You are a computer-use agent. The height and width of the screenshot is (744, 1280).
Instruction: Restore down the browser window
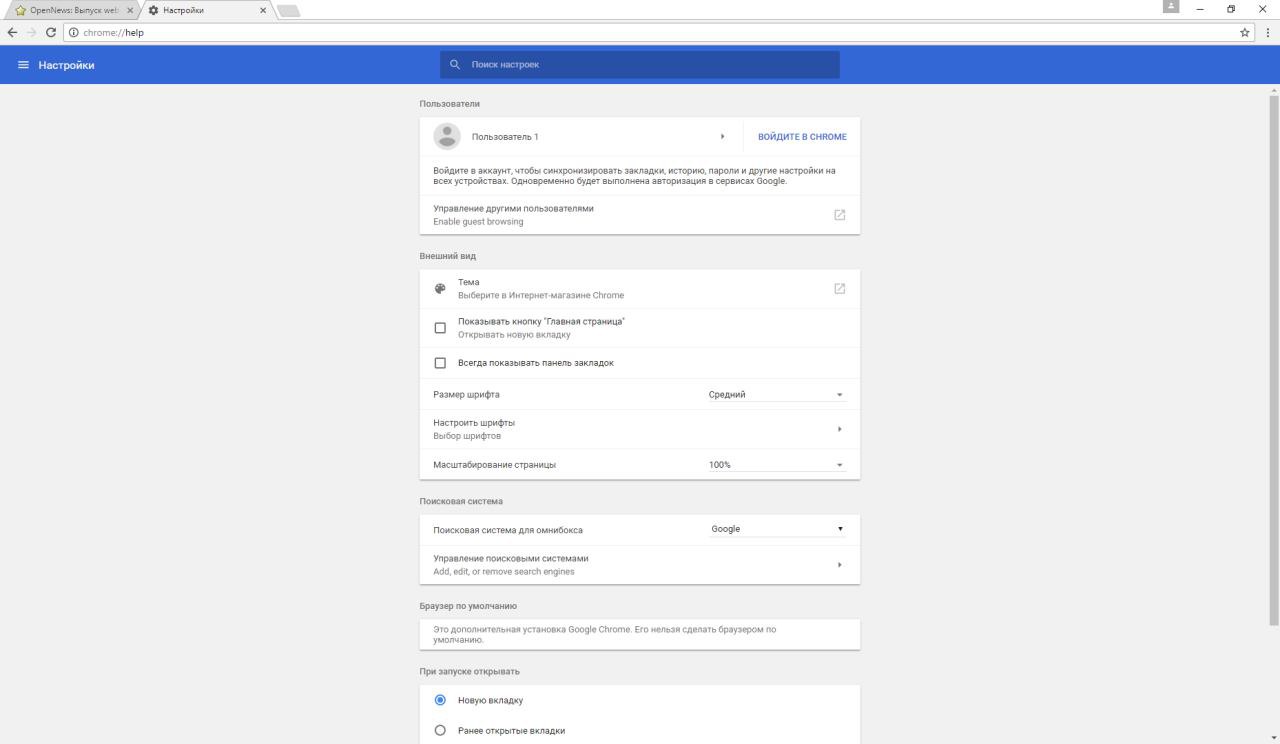point(1231,9)
